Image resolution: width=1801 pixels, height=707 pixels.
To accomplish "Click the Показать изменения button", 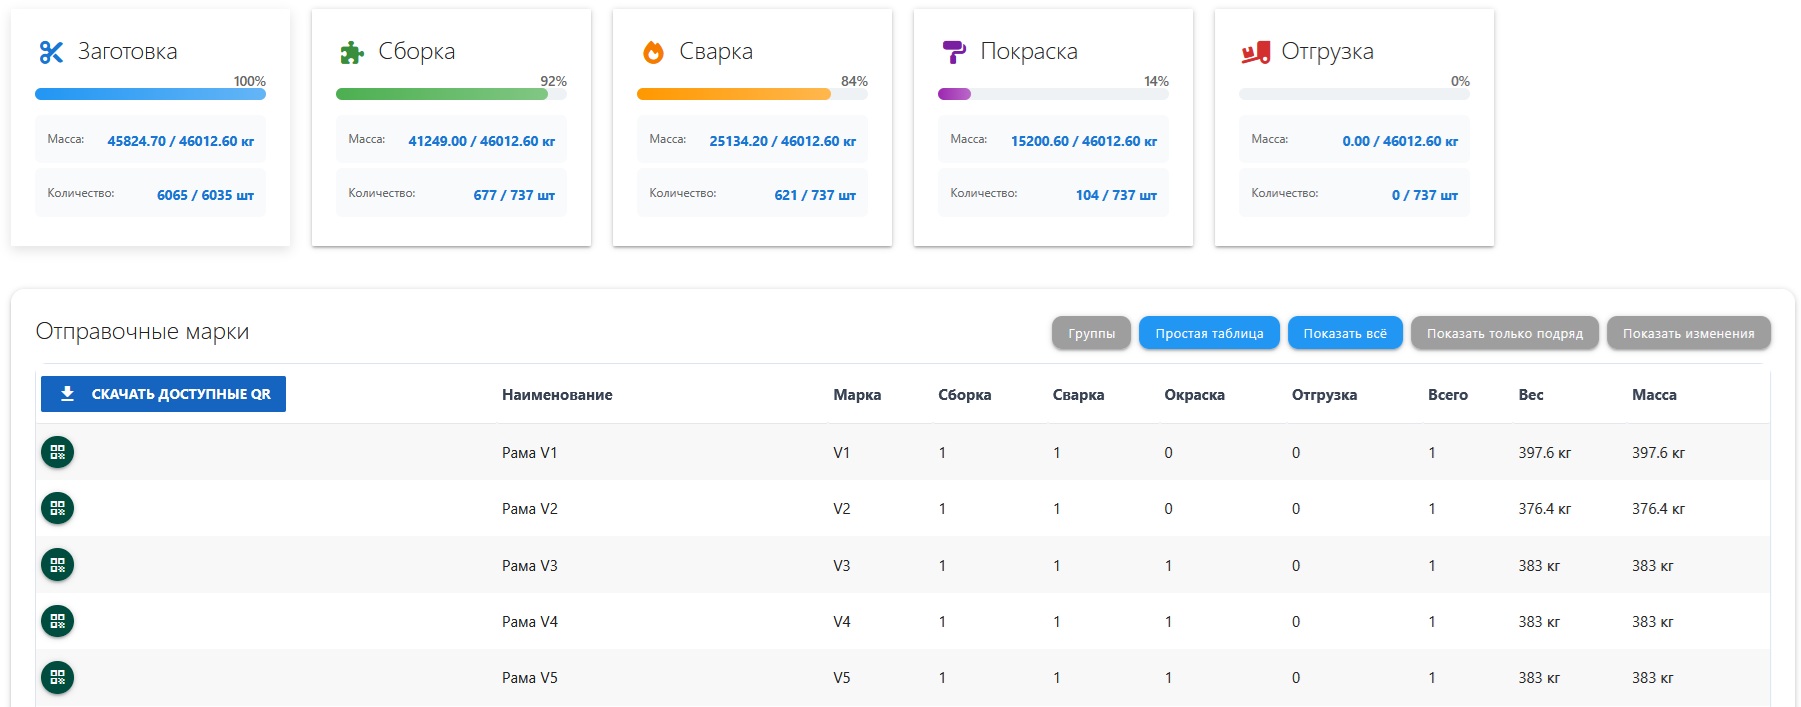I will (1688, 333).
